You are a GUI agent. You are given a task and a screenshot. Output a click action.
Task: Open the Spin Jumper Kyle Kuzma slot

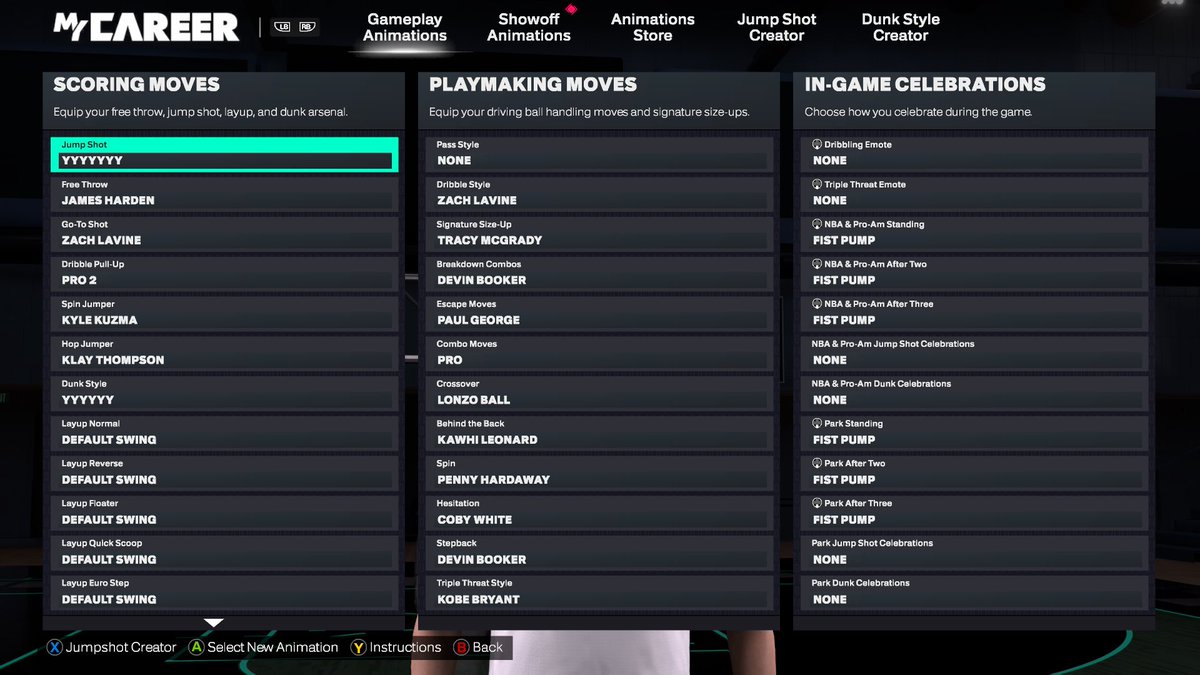[x=224, y=314]
